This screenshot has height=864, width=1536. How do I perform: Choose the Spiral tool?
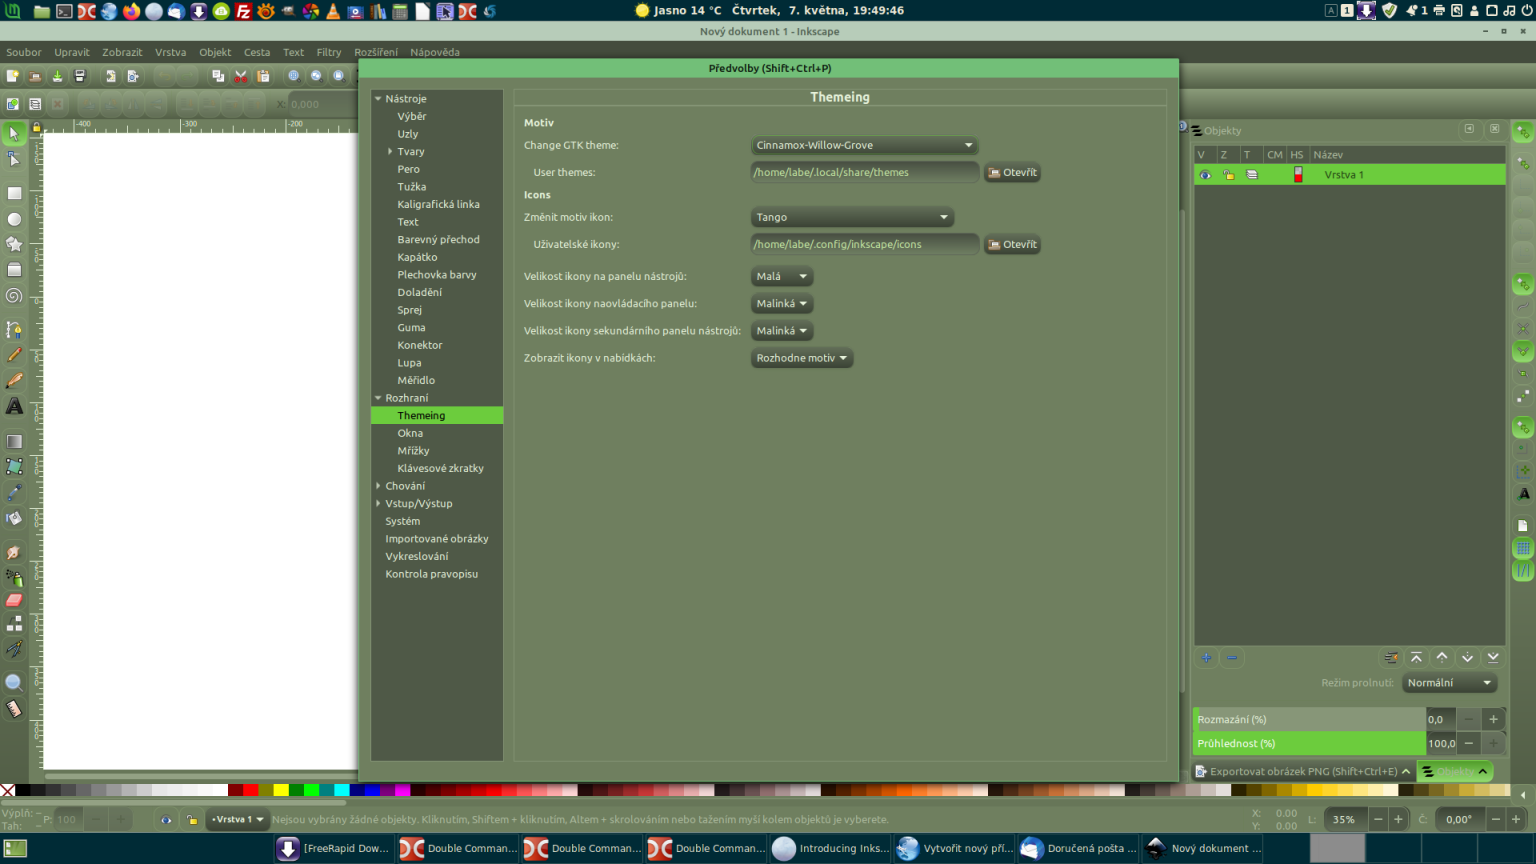(14, 295)
